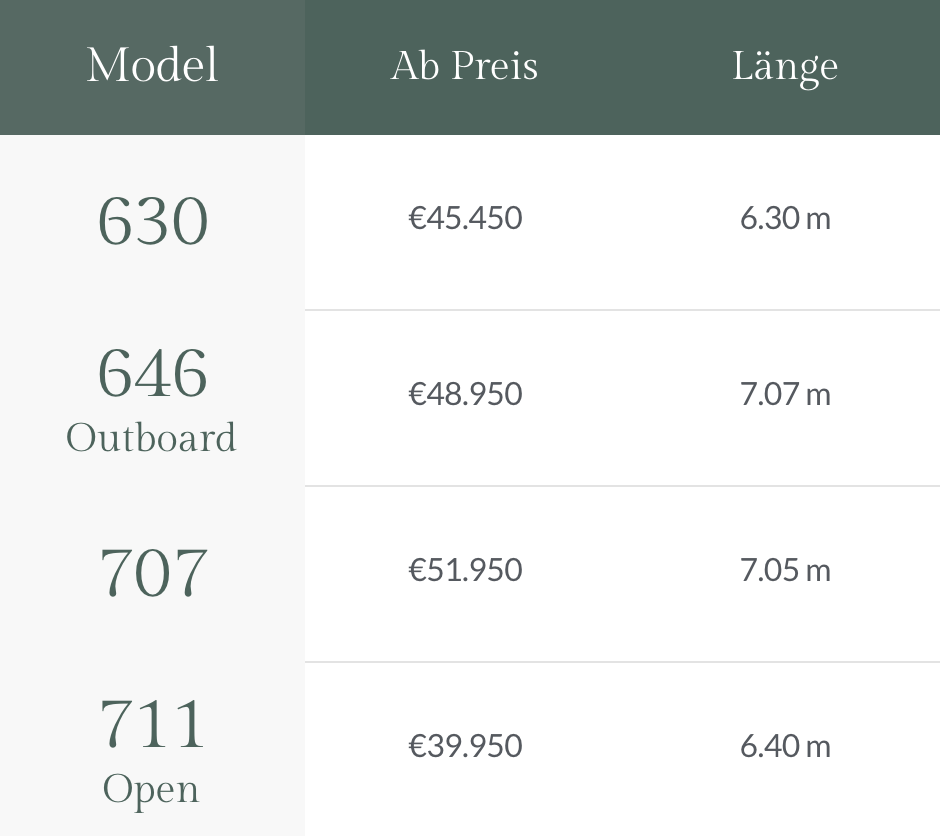
Task: Select the €51.950 price cell
Action: 465,570
